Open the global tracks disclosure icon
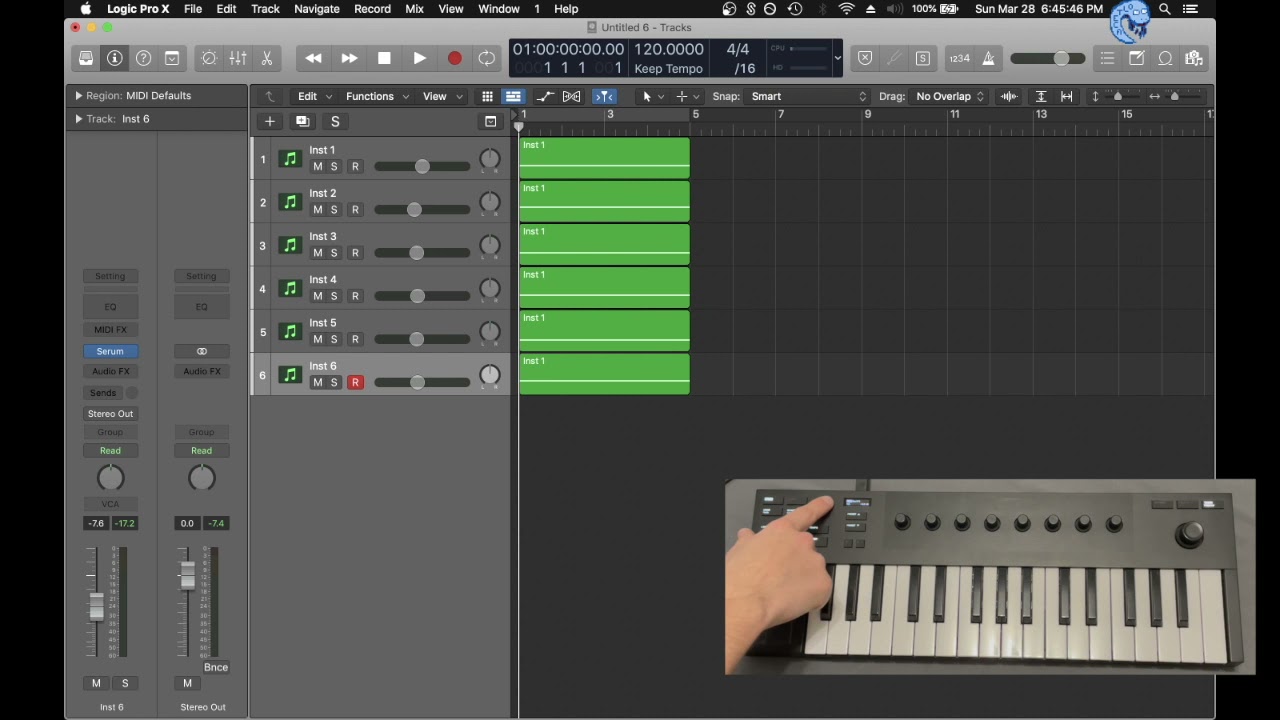Viewport: 1280px width, 720px height. (x=490, y=121)
